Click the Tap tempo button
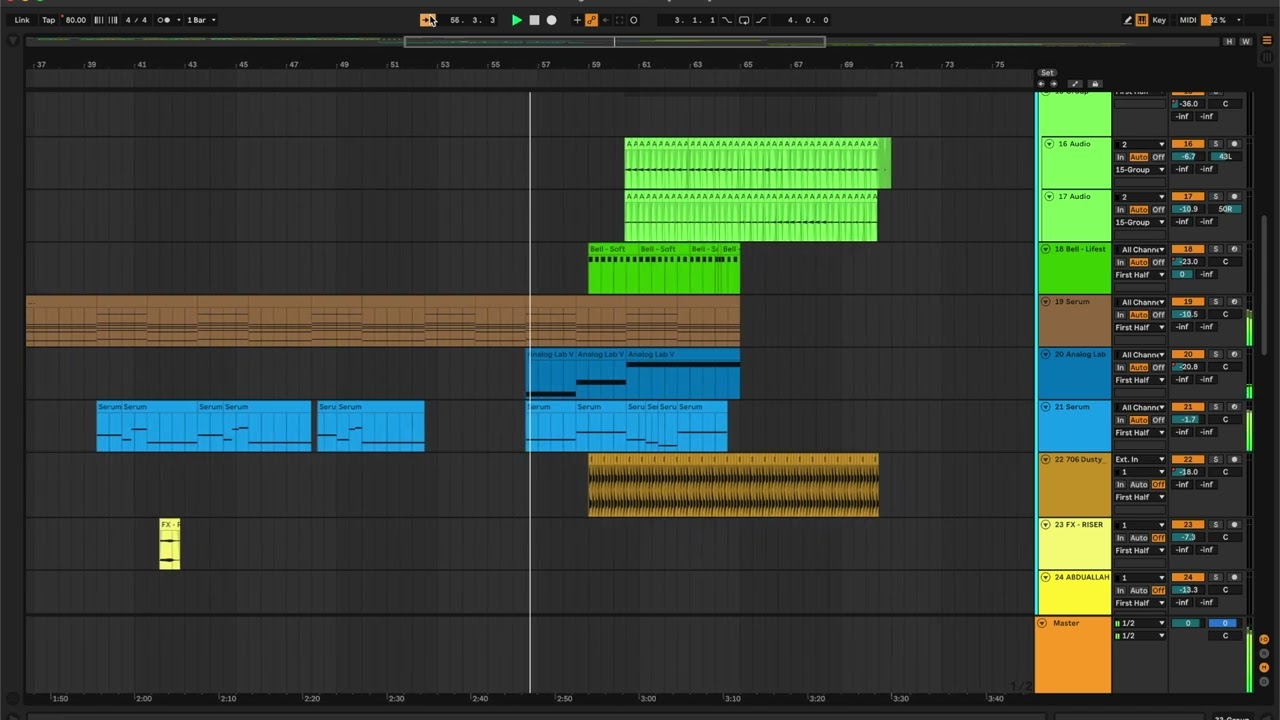 point(48,20)
